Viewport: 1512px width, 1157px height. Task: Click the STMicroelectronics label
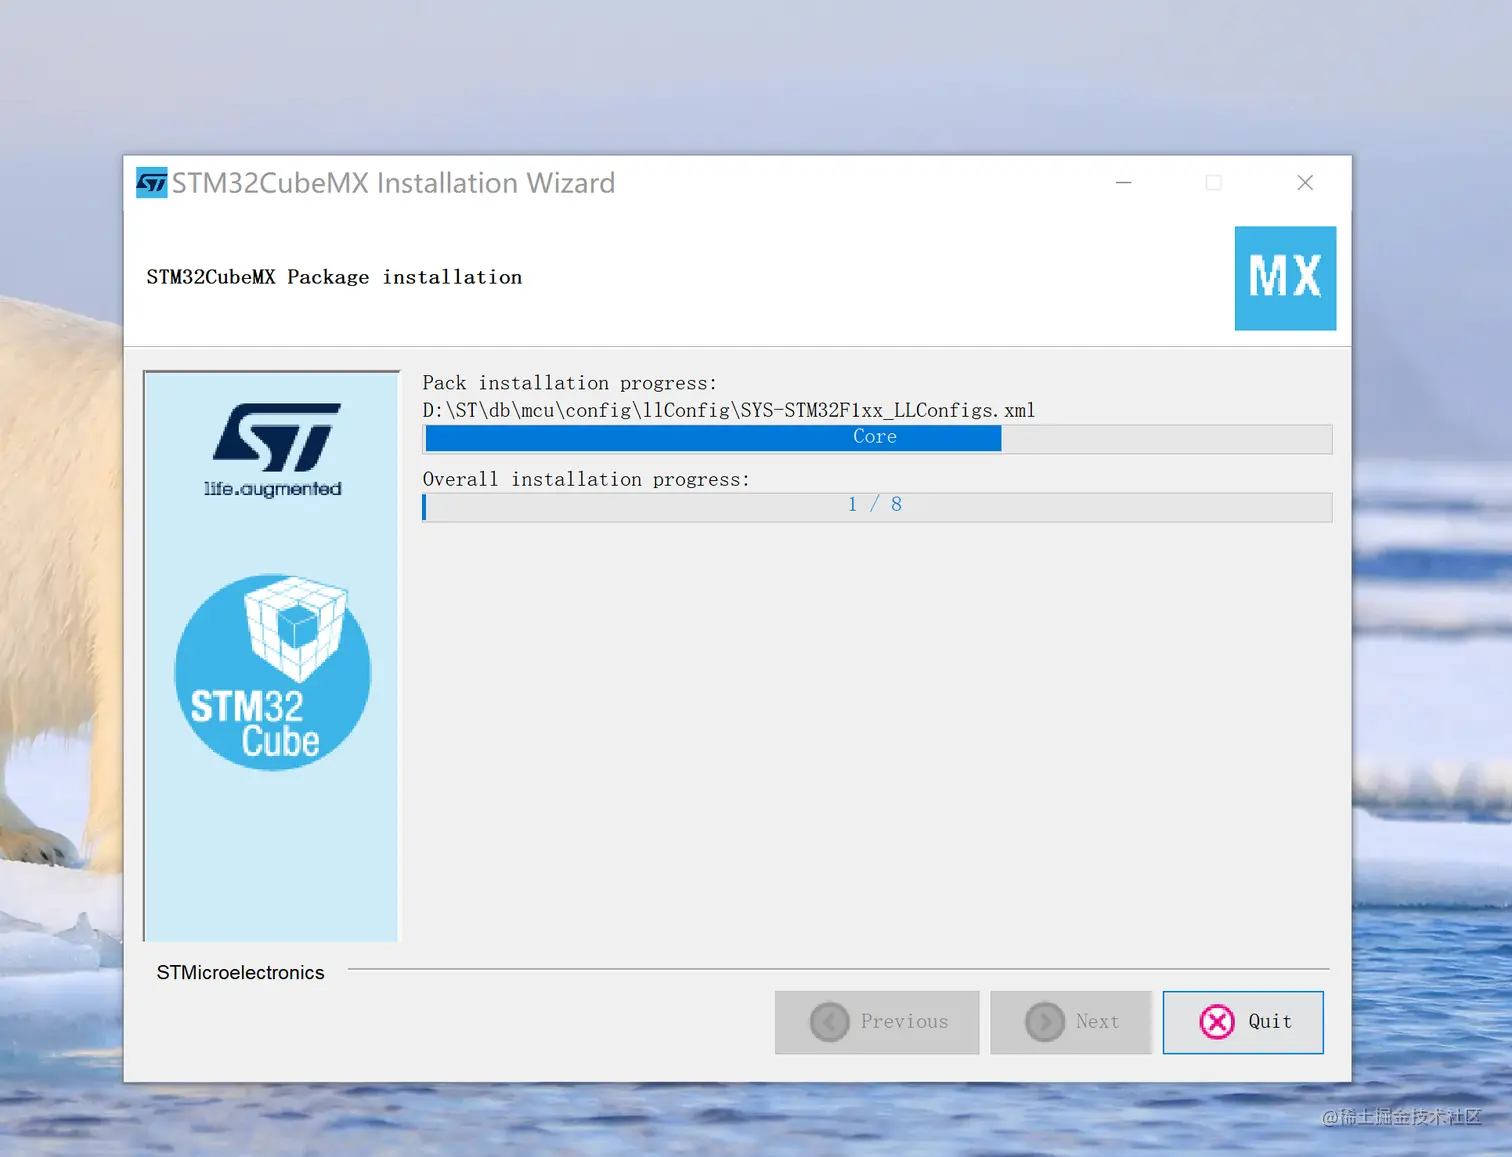point(240,972)
